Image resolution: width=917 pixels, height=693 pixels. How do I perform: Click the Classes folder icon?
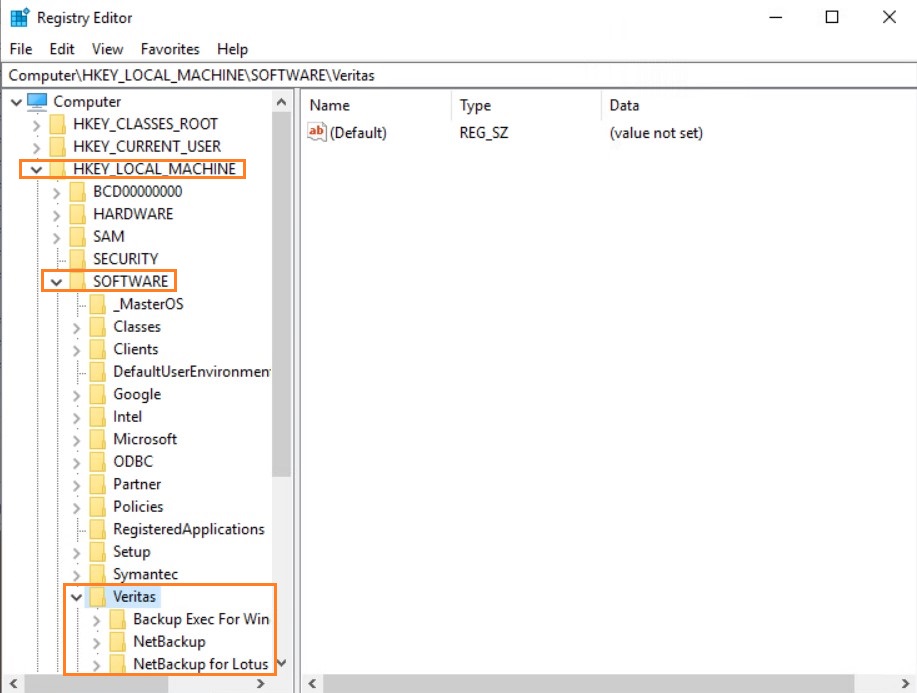(x=98, y=326)
